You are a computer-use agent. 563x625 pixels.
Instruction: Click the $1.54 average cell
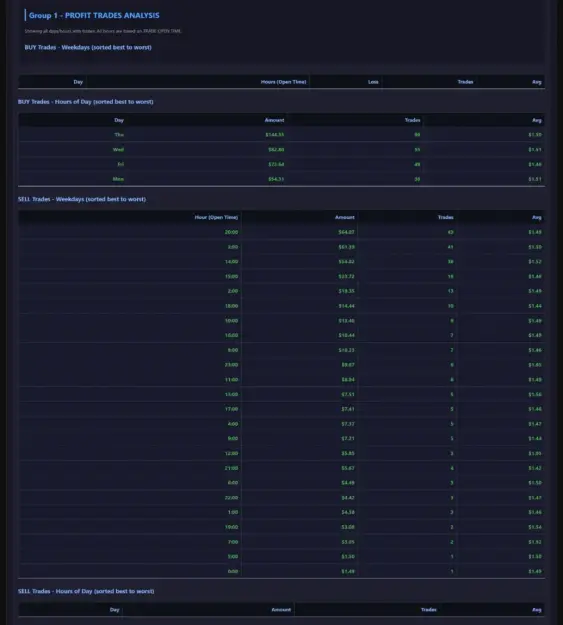tap(535, 527)
